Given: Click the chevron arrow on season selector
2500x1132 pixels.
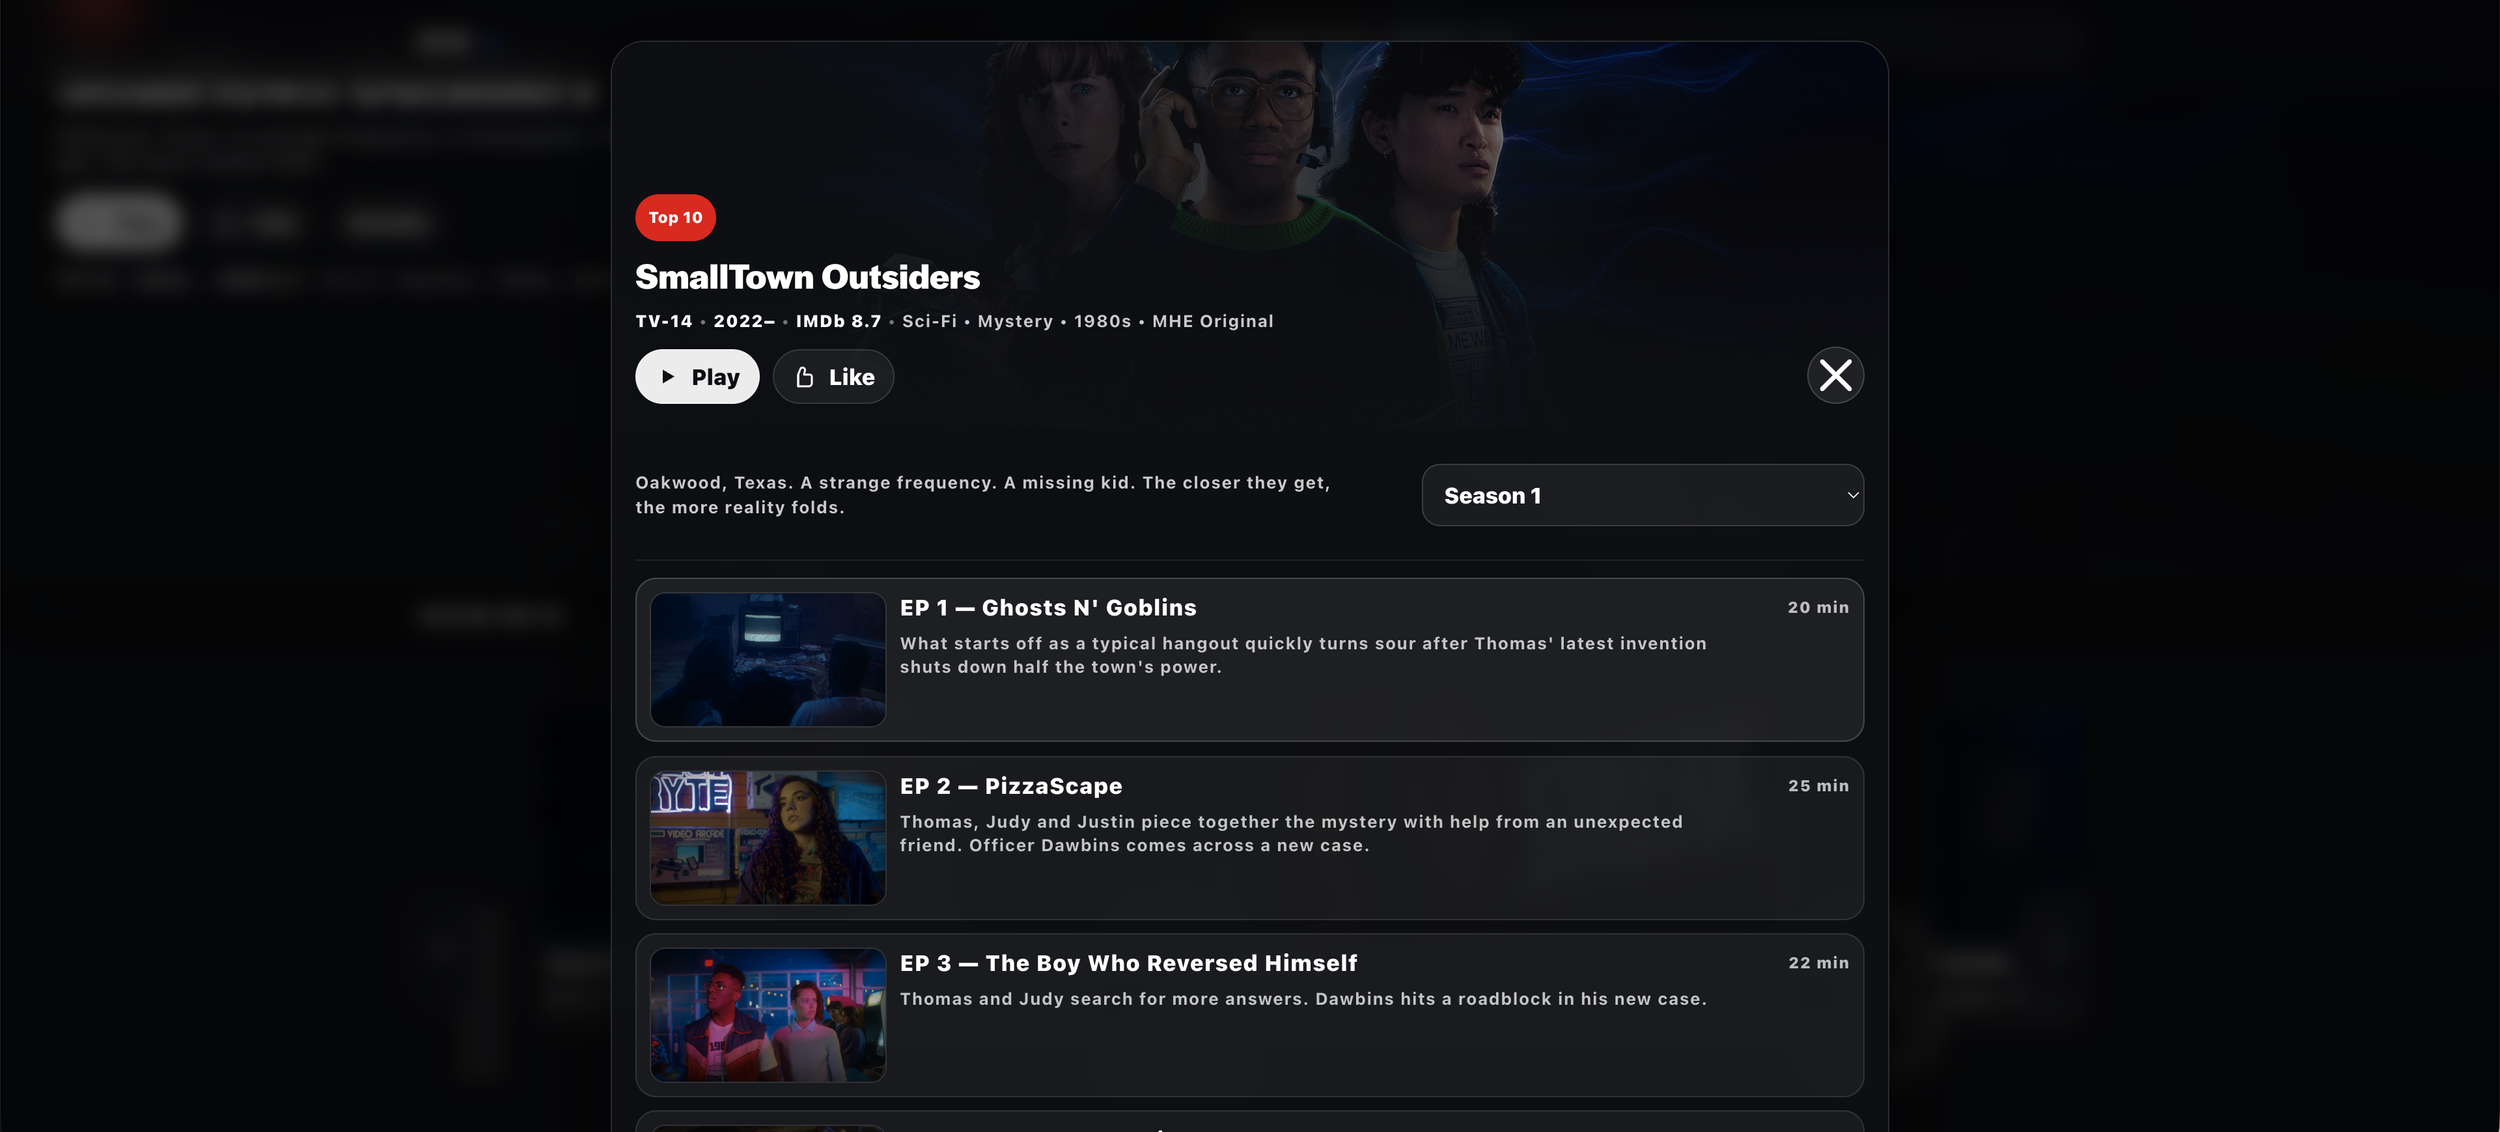Looking at the screenshot, I should tap(1852, 495).
